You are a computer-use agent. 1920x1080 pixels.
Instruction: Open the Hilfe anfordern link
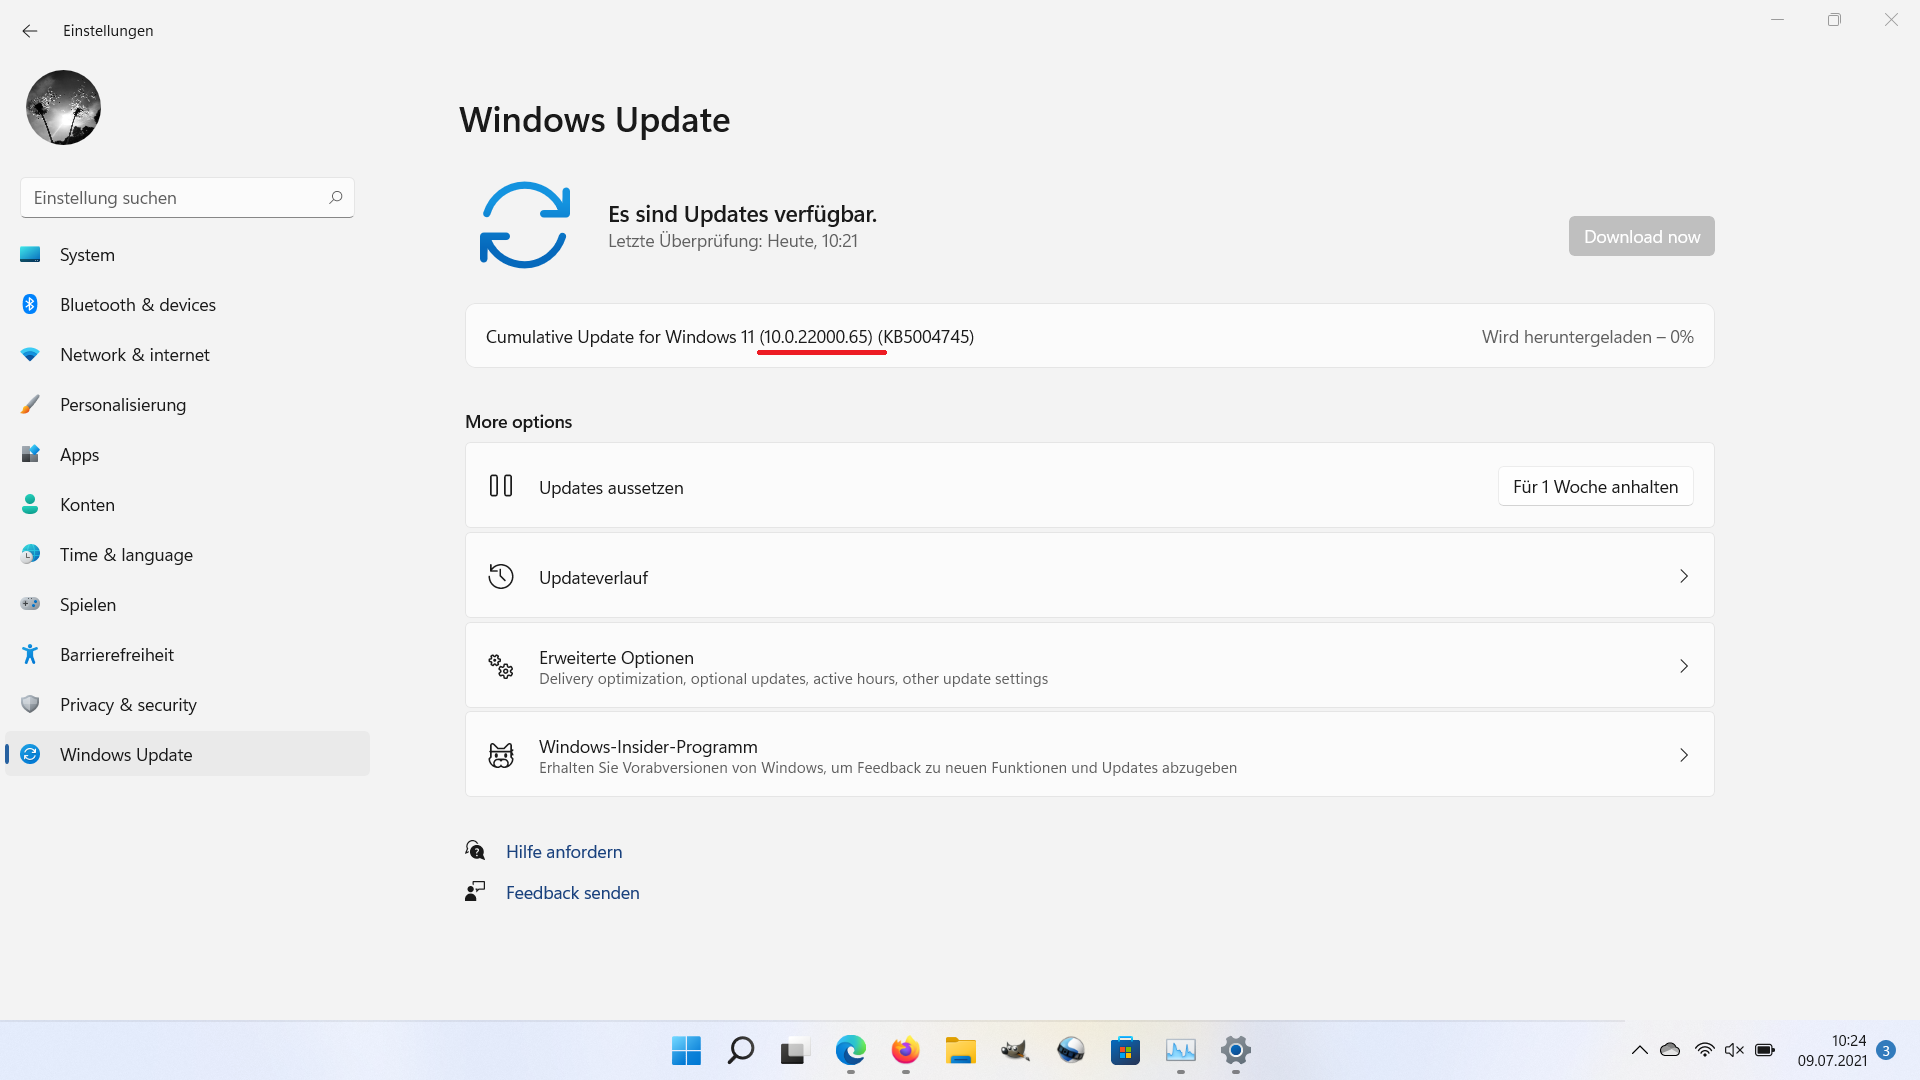(x=564, y=852)
